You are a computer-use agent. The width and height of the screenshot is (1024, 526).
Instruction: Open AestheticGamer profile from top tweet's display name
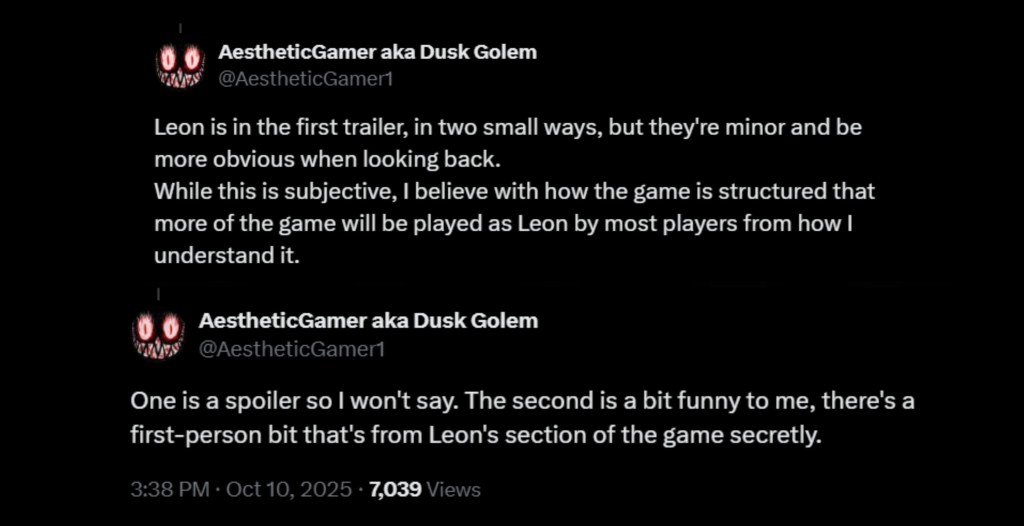[378, 52]
